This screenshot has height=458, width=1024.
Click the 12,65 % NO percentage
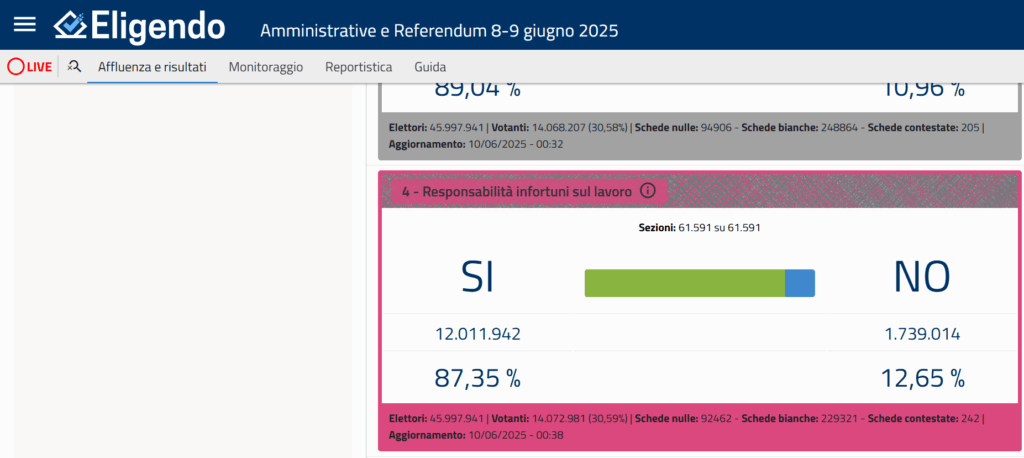922,378
